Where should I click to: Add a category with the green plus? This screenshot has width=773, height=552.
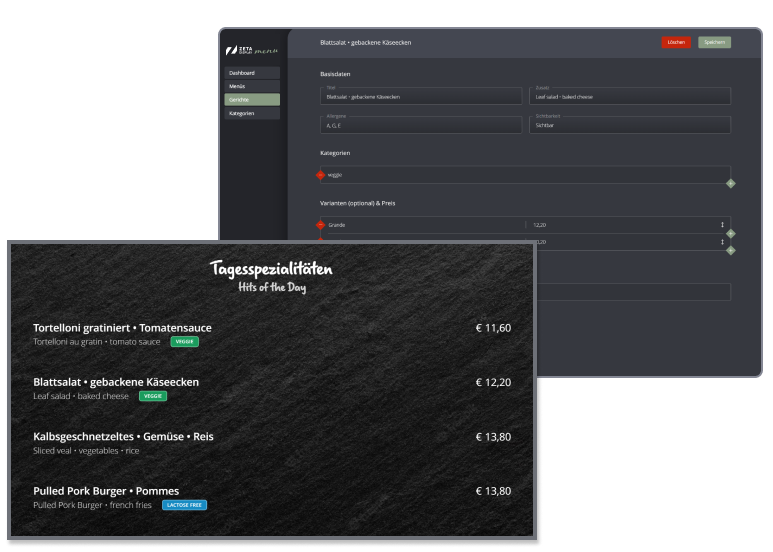(x=731, y=183)
